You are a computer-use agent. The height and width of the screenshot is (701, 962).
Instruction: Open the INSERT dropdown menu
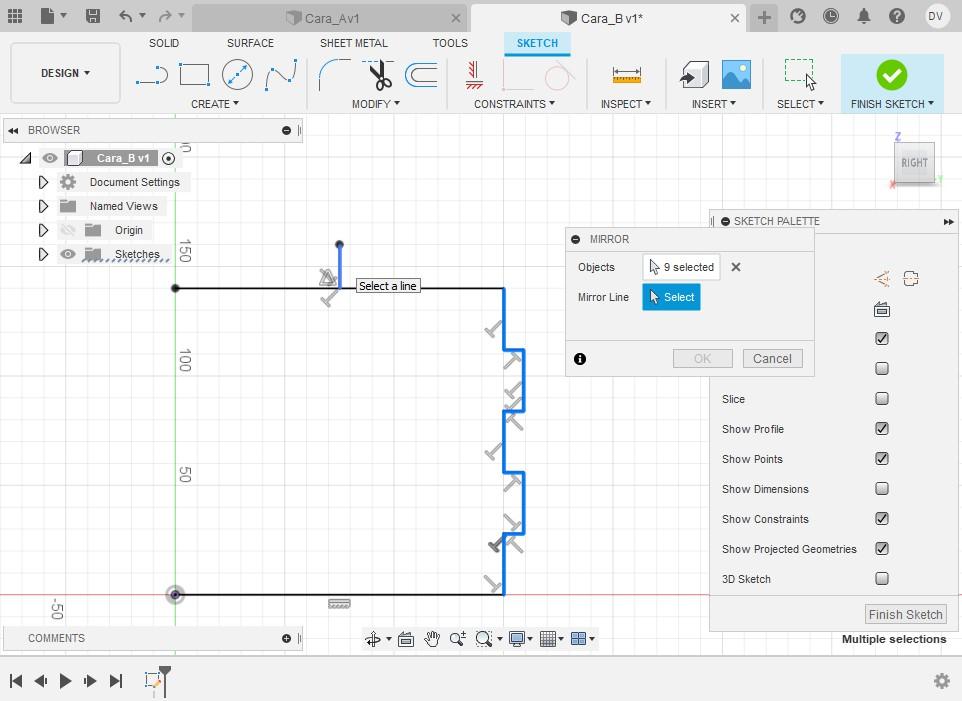pyautogui.click(x=714, y=104)
